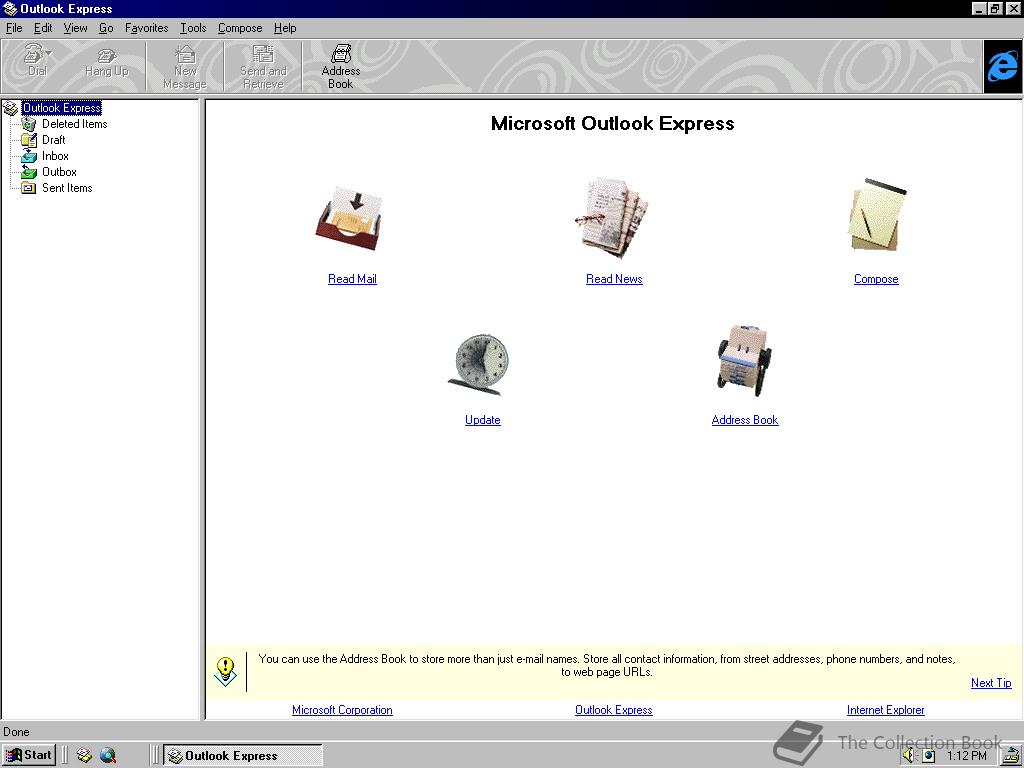Select Outlook Express root tree label
Image resolution: width=1024 pixels, height=768 pixels.
(61, 108)
